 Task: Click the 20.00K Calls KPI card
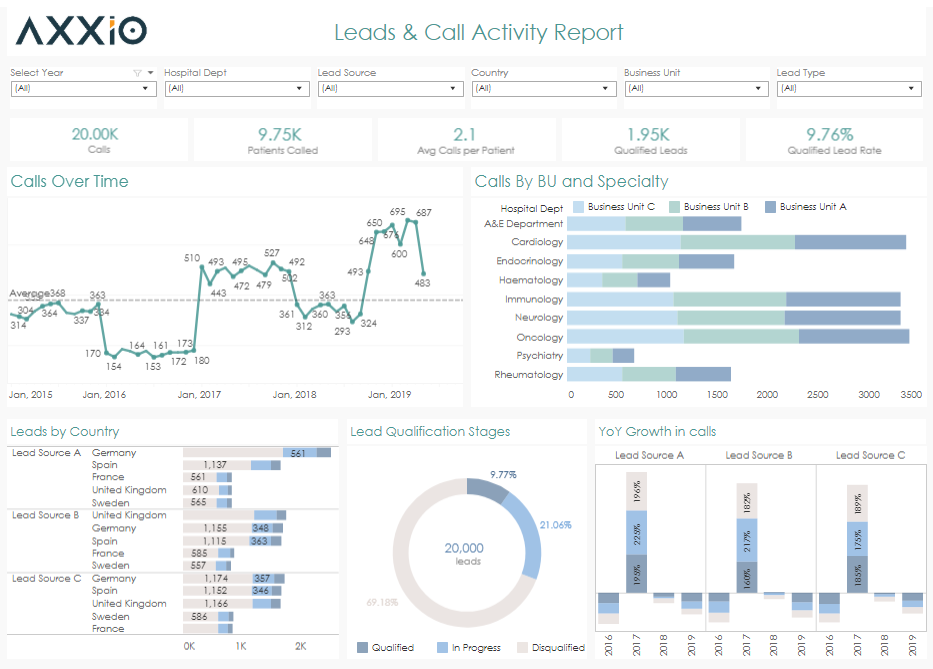coord(99,140)
